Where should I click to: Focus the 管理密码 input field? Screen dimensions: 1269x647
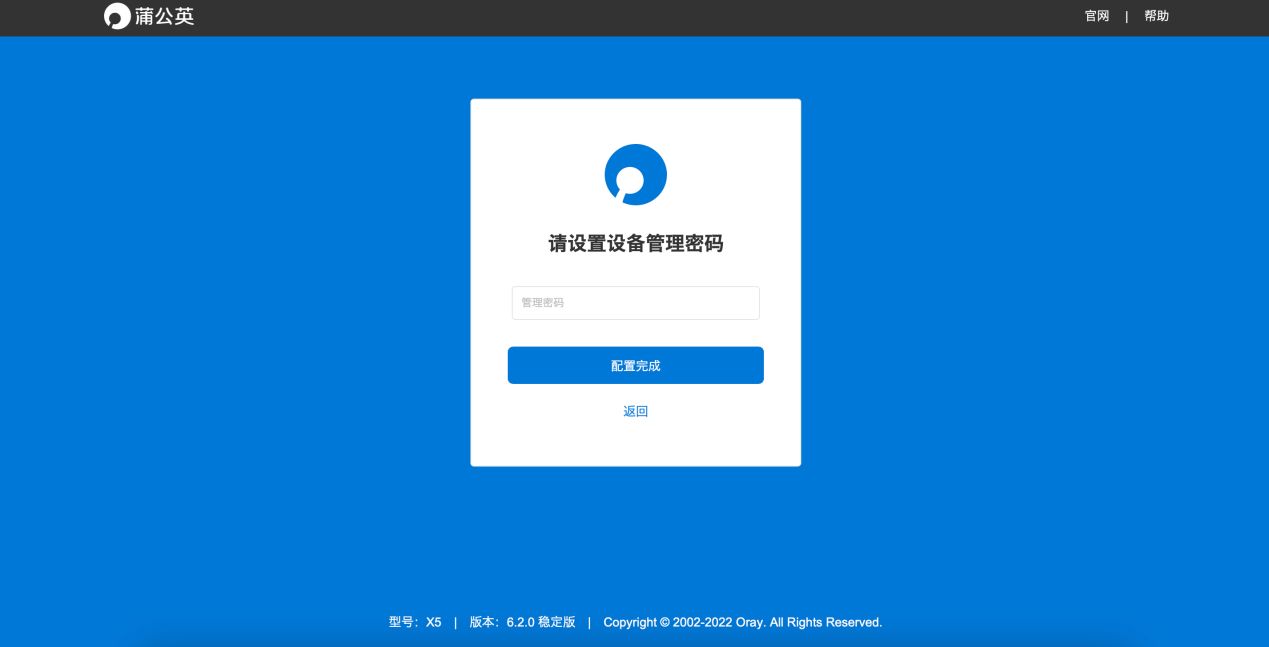(636, 303)
